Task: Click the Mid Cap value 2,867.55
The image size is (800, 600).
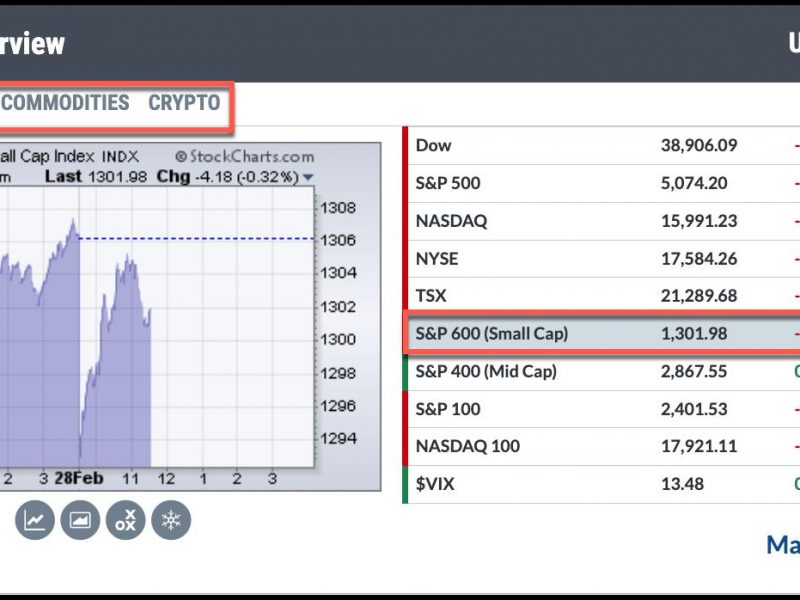Action: [694, 371]
